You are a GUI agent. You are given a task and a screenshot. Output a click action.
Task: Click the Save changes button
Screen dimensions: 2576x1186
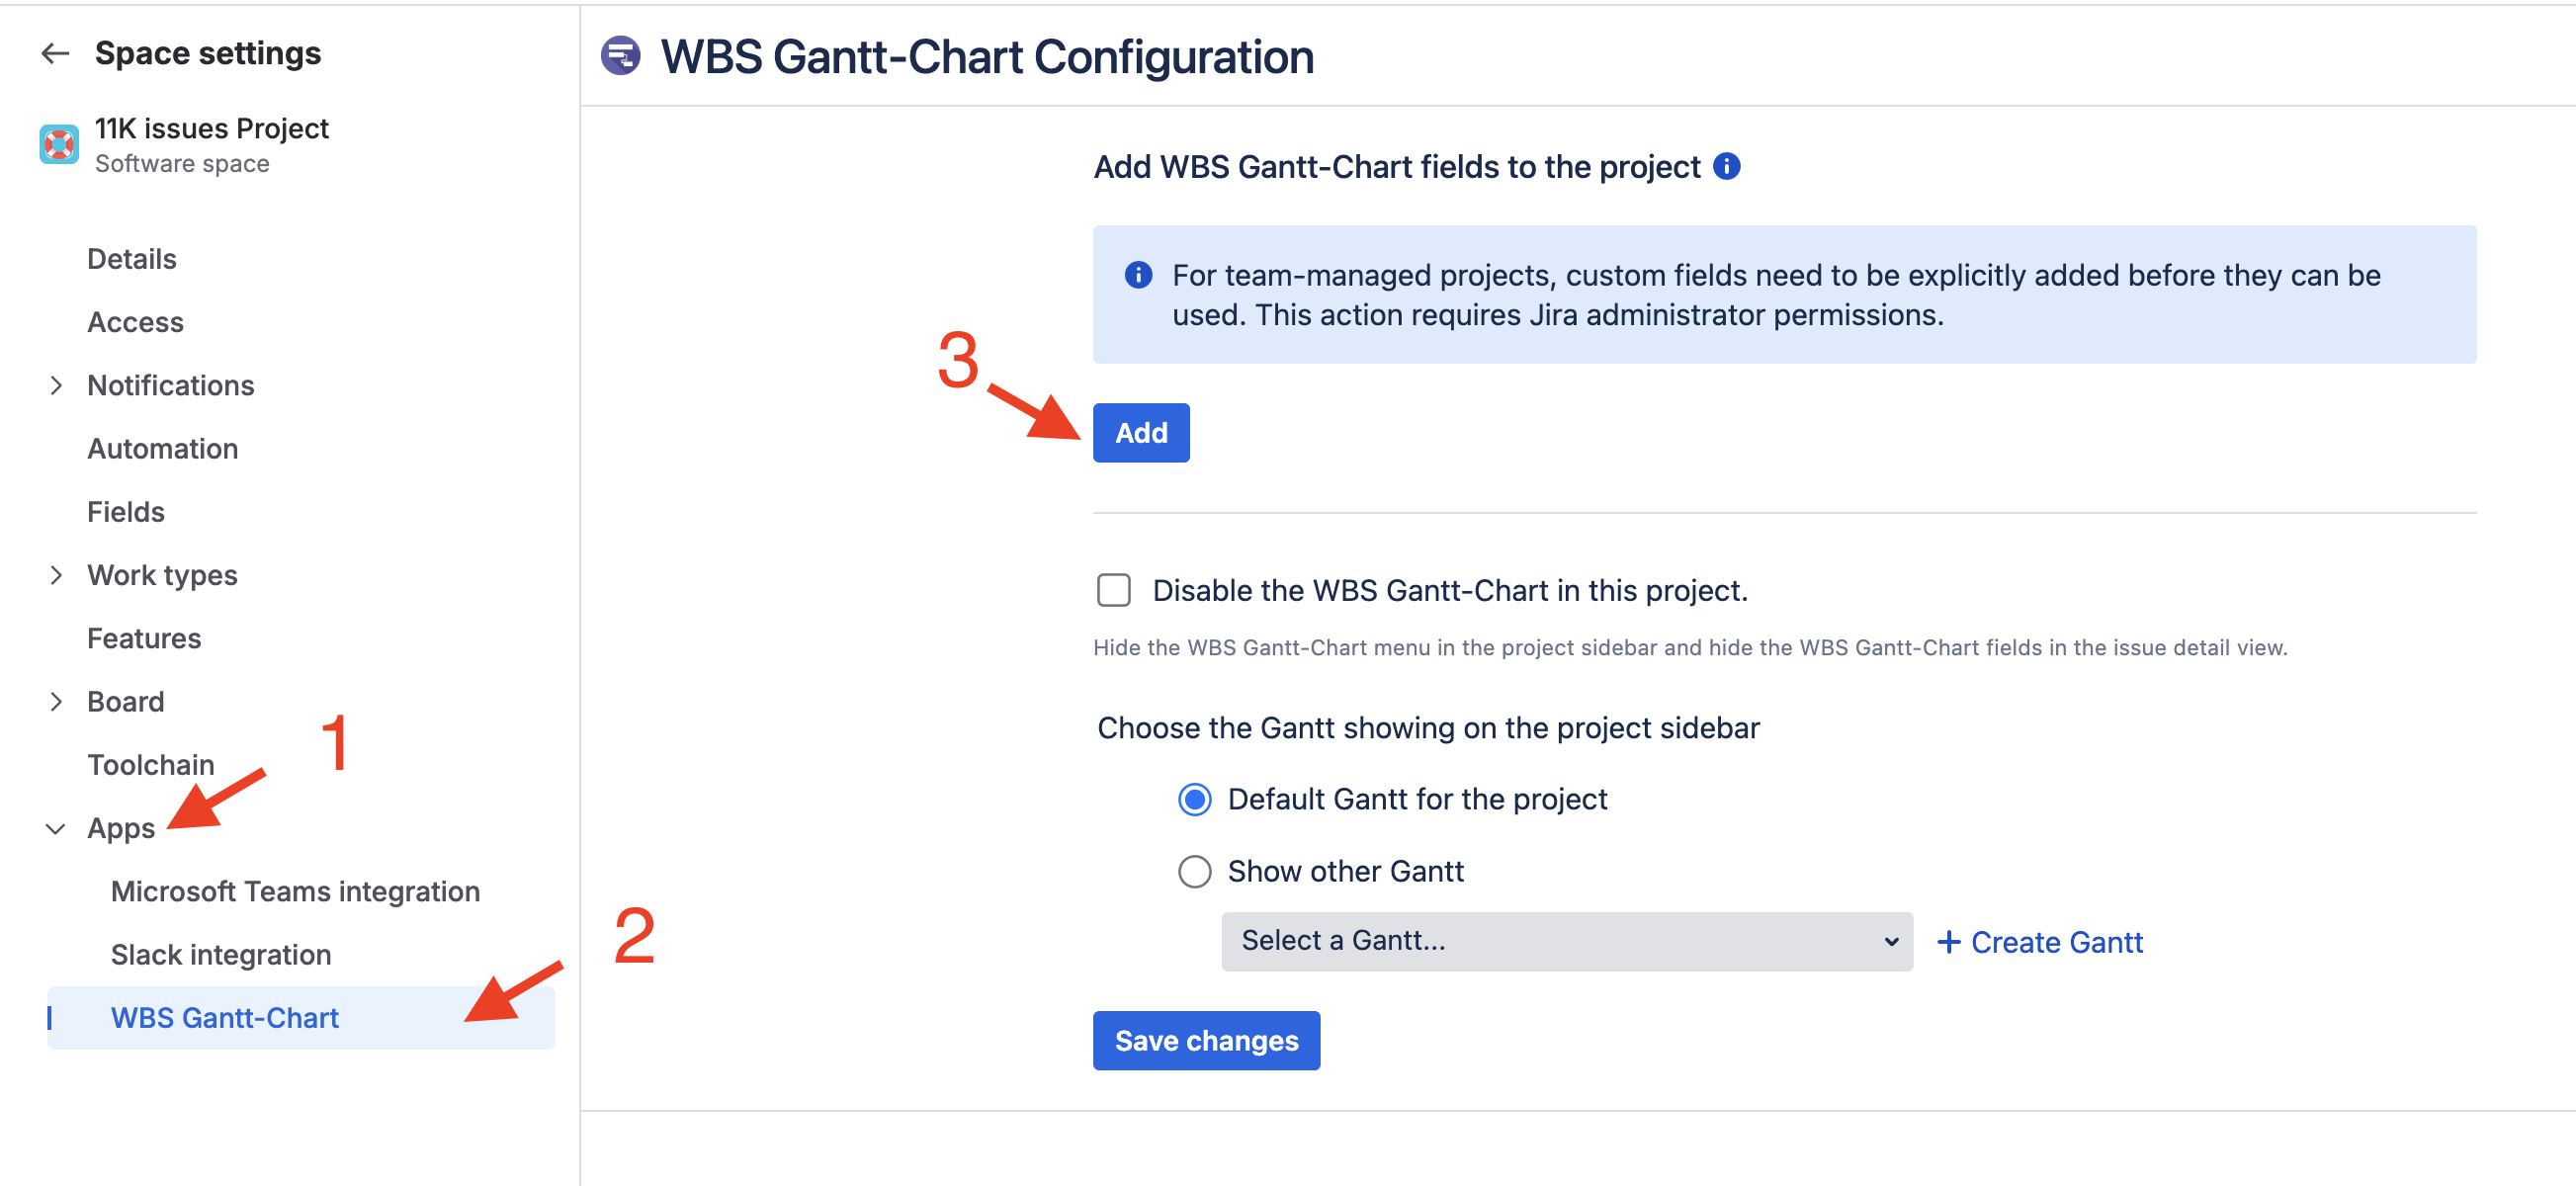1205,1040
